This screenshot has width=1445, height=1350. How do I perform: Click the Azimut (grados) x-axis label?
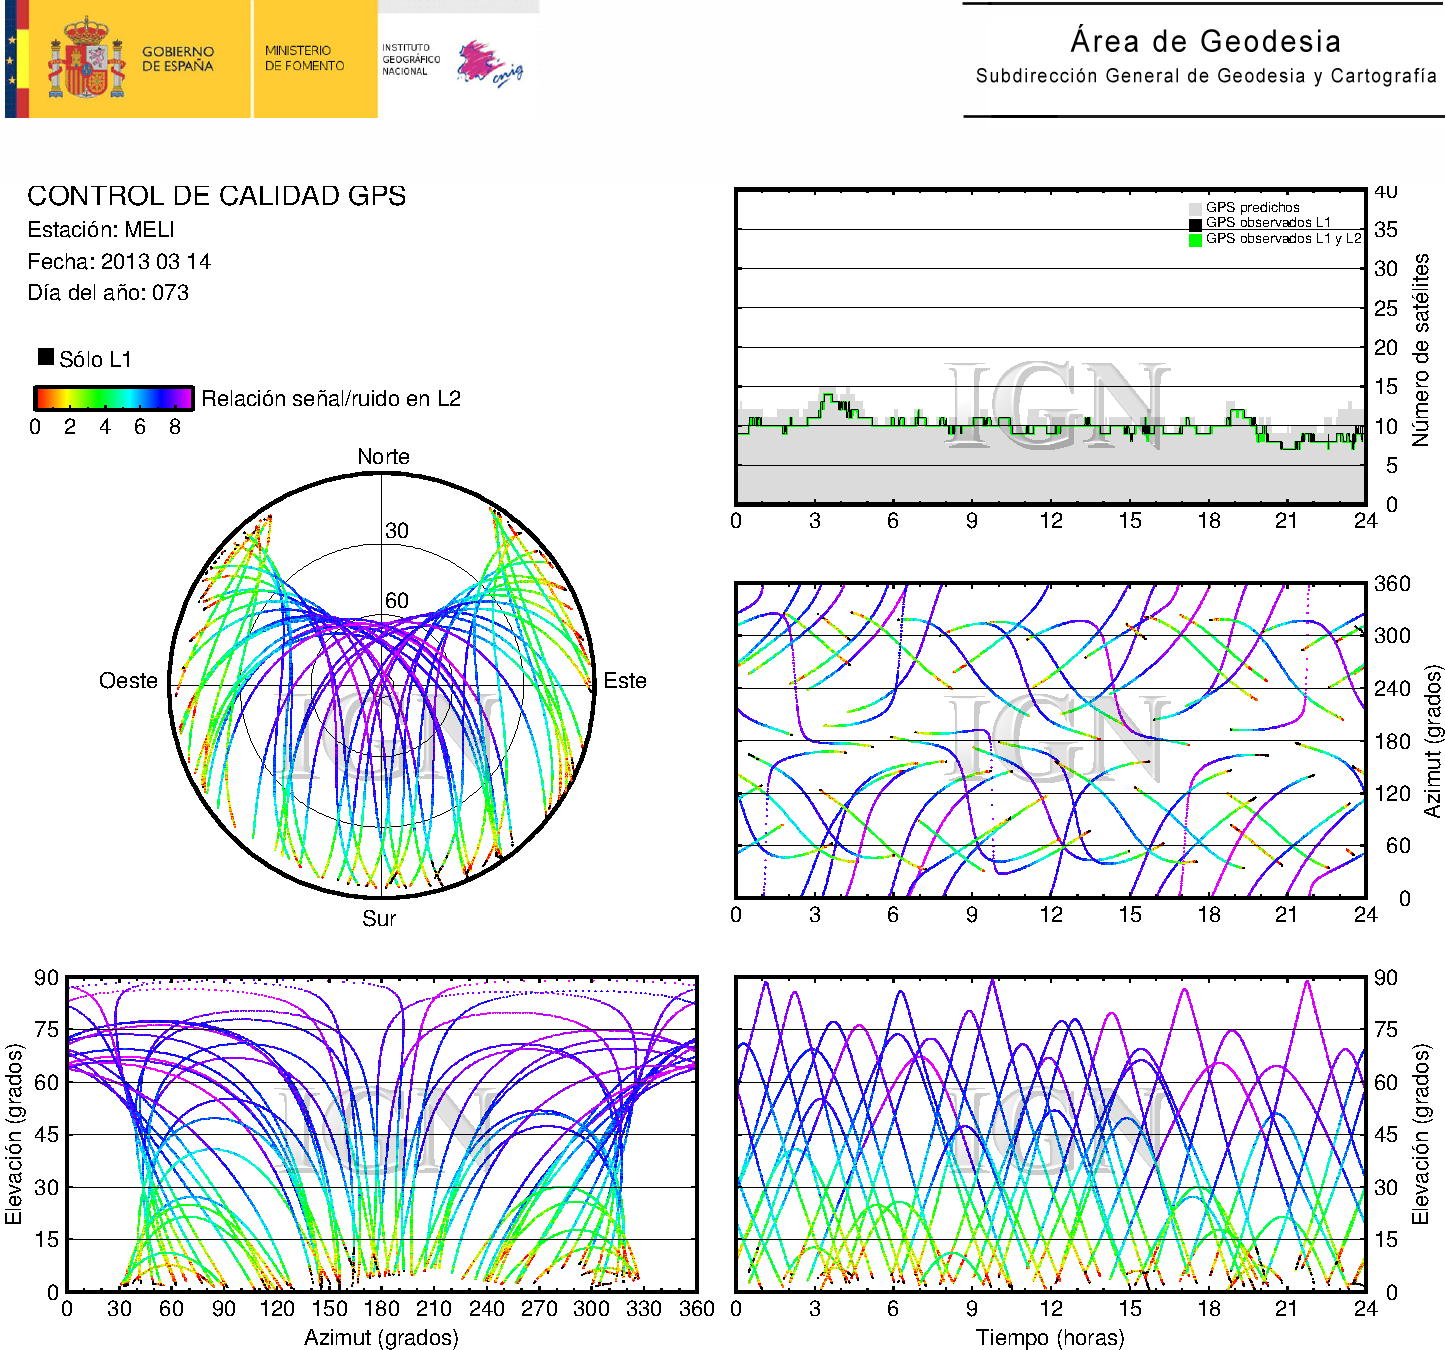pyautogui.click(x=381, y=1337)
